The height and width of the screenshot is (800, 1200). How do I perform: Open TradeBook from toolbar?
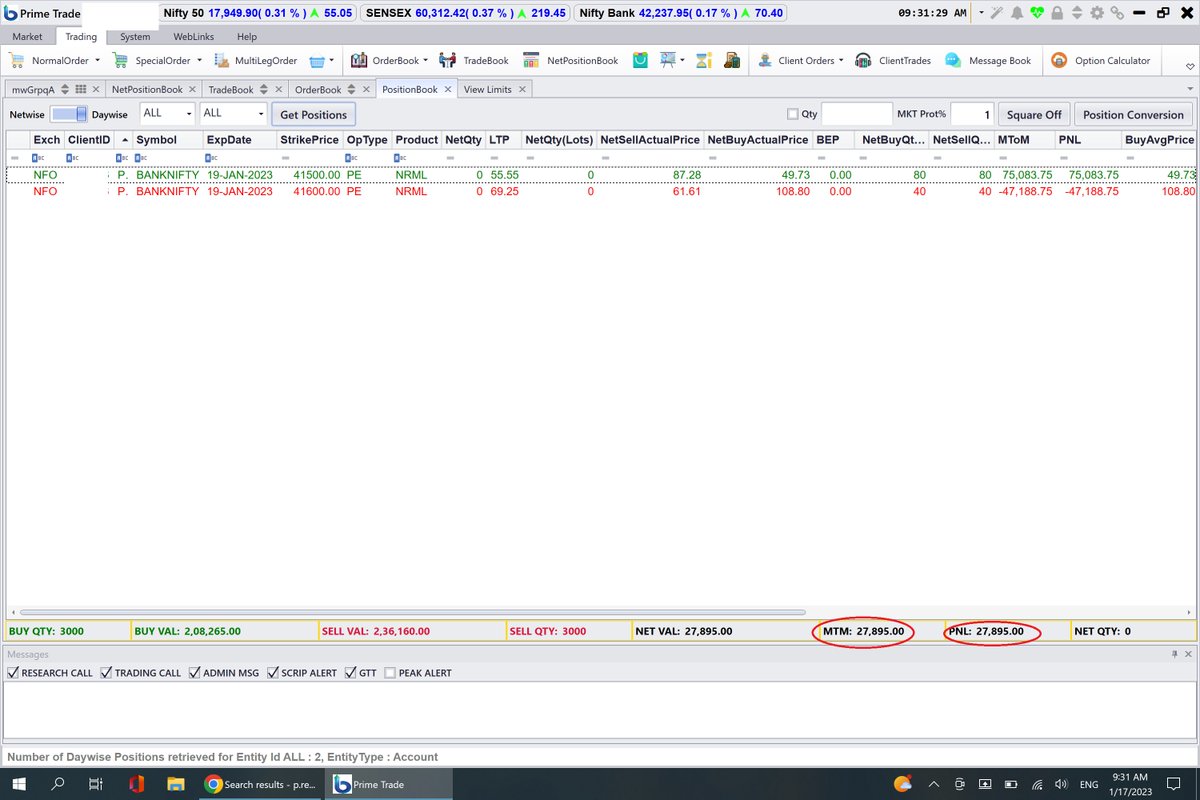click(x=474, y=61)
